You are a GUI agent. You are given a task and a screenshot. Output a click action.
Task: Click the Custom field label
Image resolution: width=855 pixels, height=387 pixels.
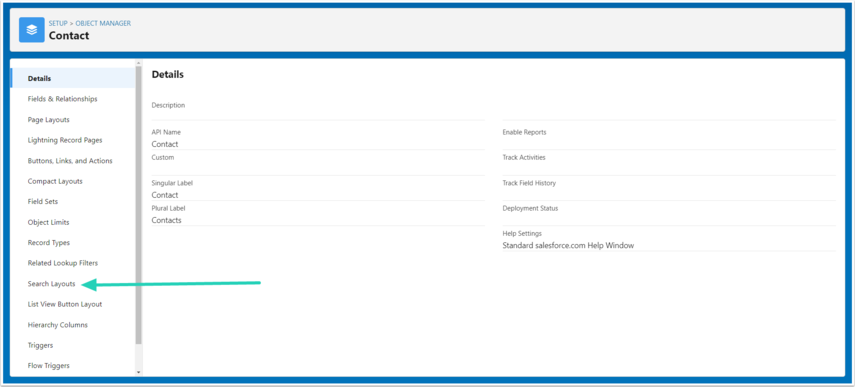click(x=162, y=158)
